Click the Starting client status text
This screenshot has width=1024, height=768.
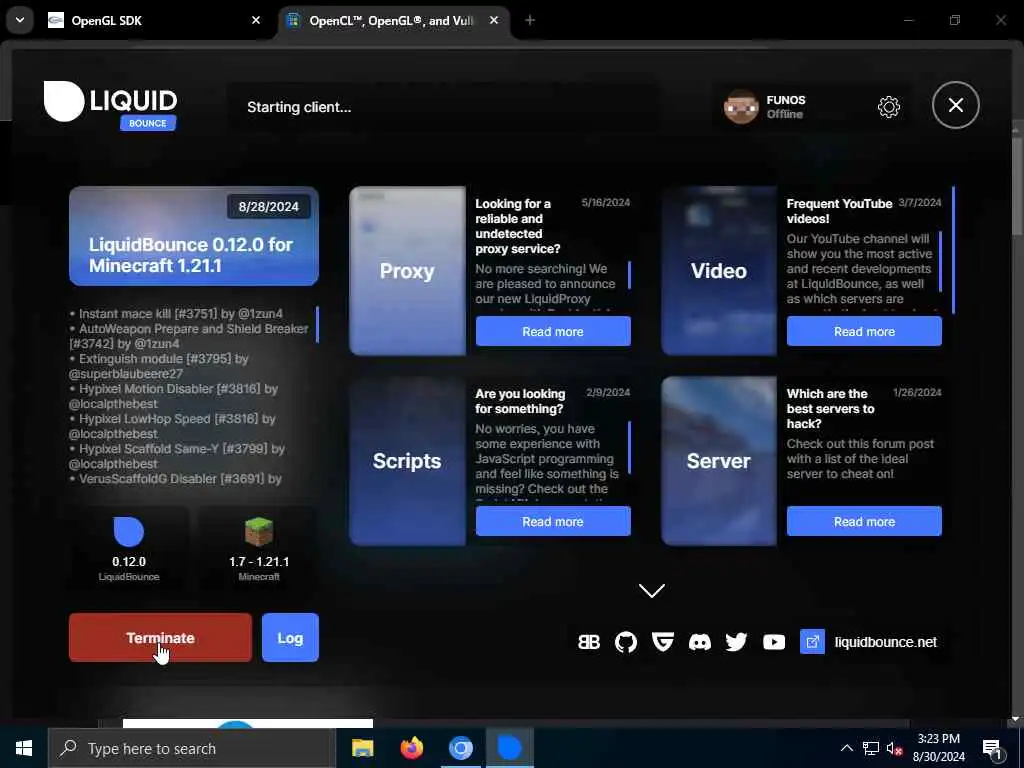point(299,107)
